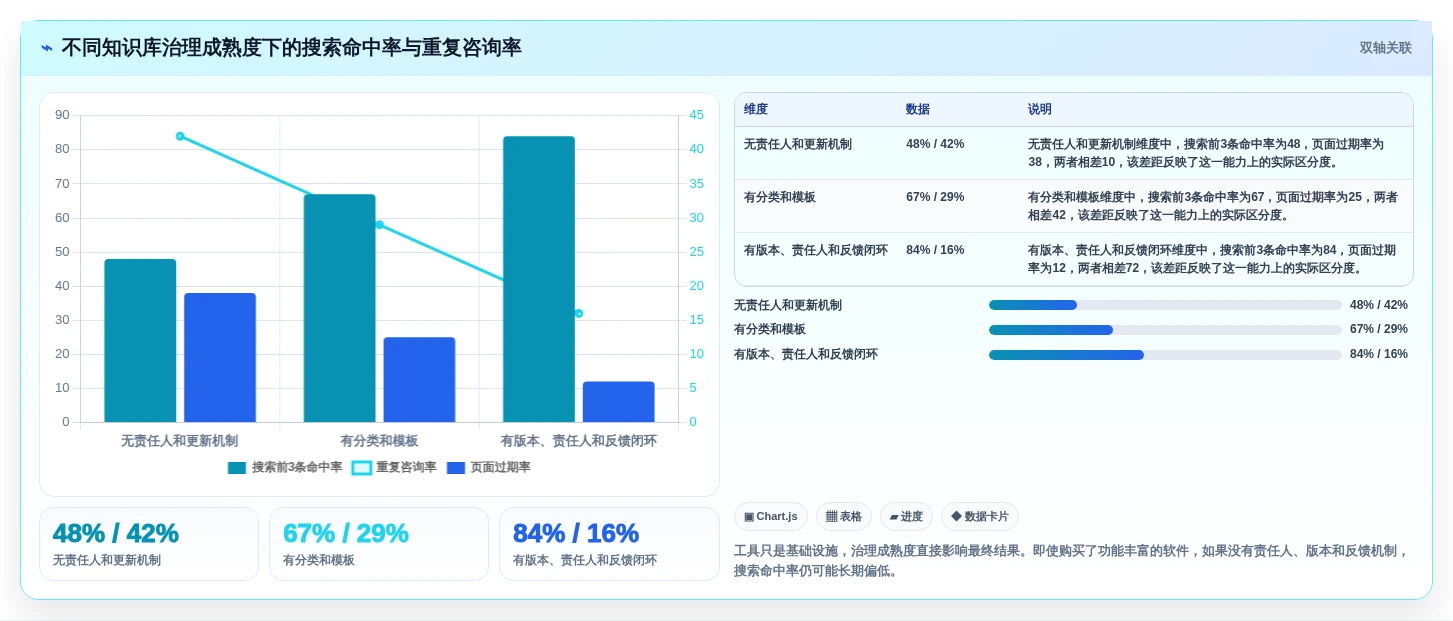The height and width of the screenshot is (621, 1453).
Task: Select the 进度 tag
Action: (x=906, y=517)
